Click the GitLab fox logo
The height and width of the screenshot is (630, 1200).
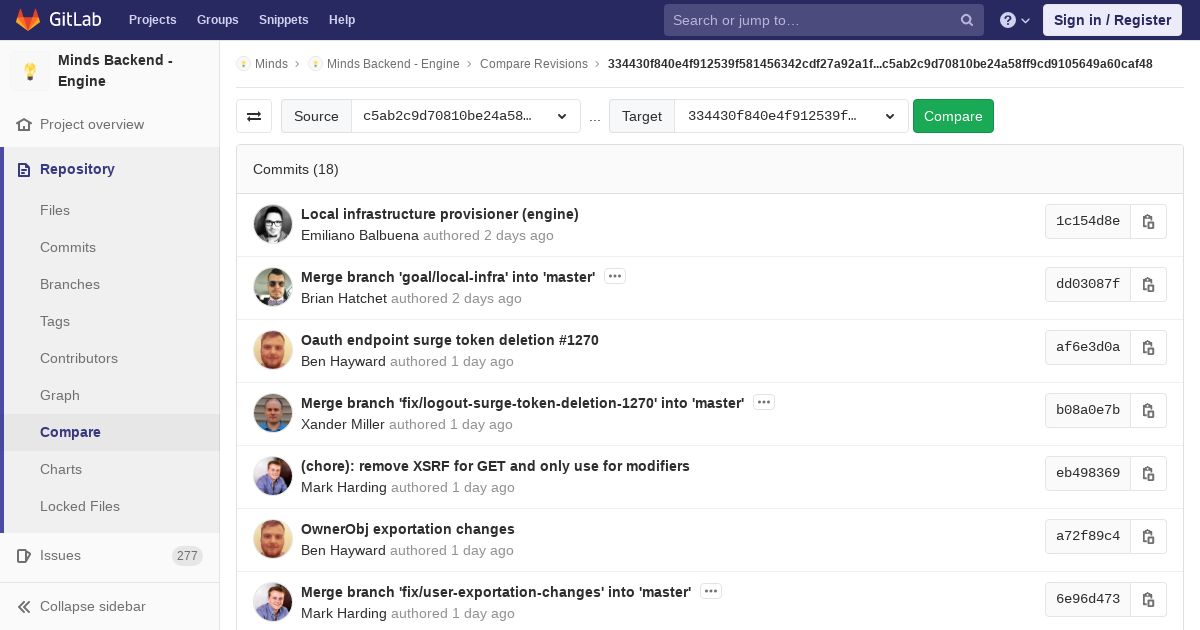coord(28,20)
